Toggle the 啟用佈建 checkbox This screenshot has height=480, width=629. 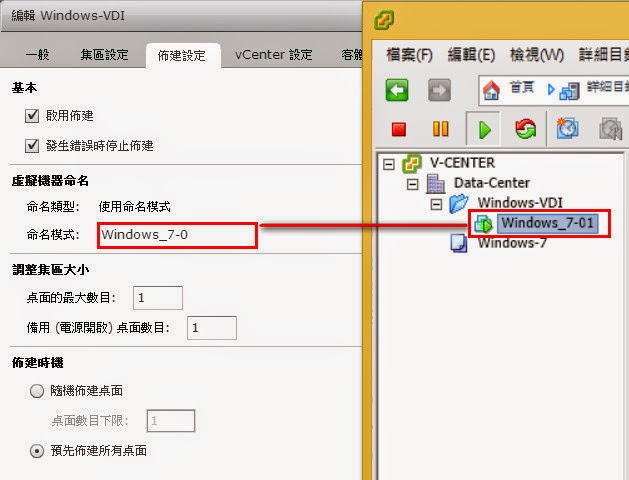[32, 116]
